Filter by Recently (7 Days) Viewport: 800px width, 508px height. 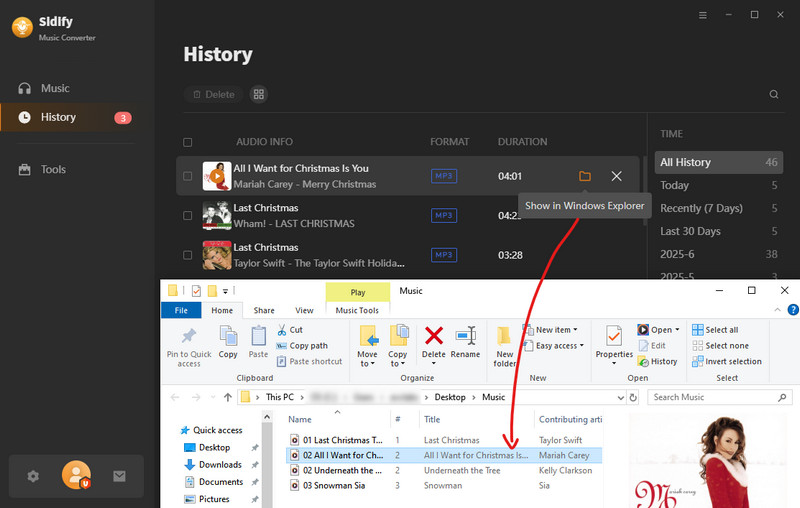718,208
